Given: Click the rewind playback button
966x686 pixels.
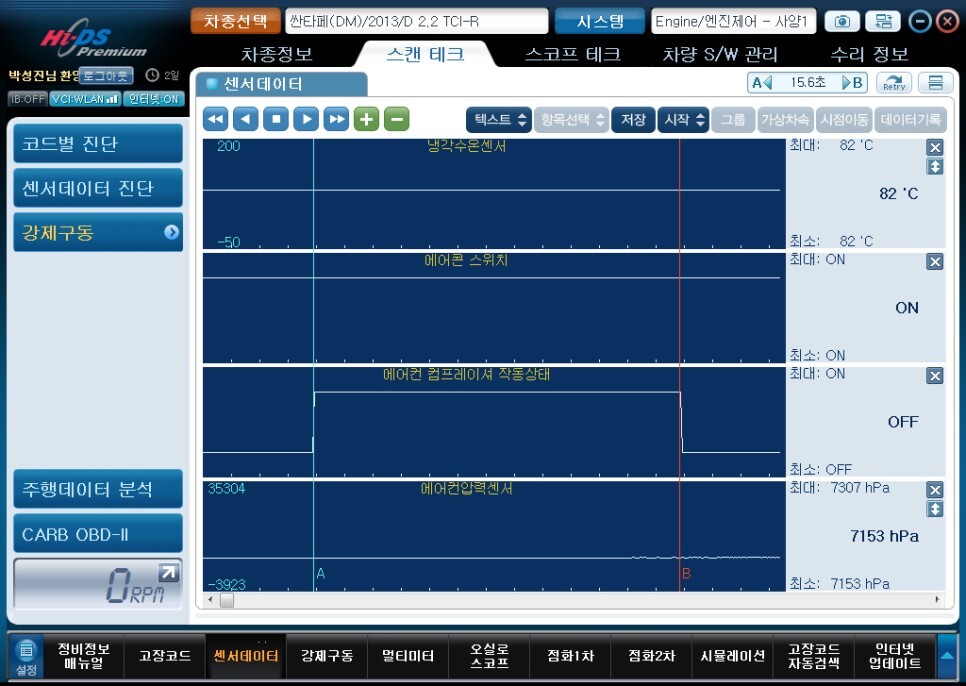Looking at the screenshot, I should pos(216,119).
